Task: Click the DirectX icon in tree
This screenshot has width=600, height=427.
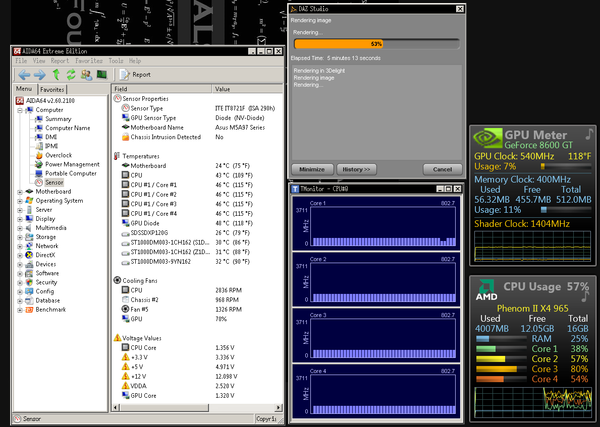Action: [x=29, y=255]
